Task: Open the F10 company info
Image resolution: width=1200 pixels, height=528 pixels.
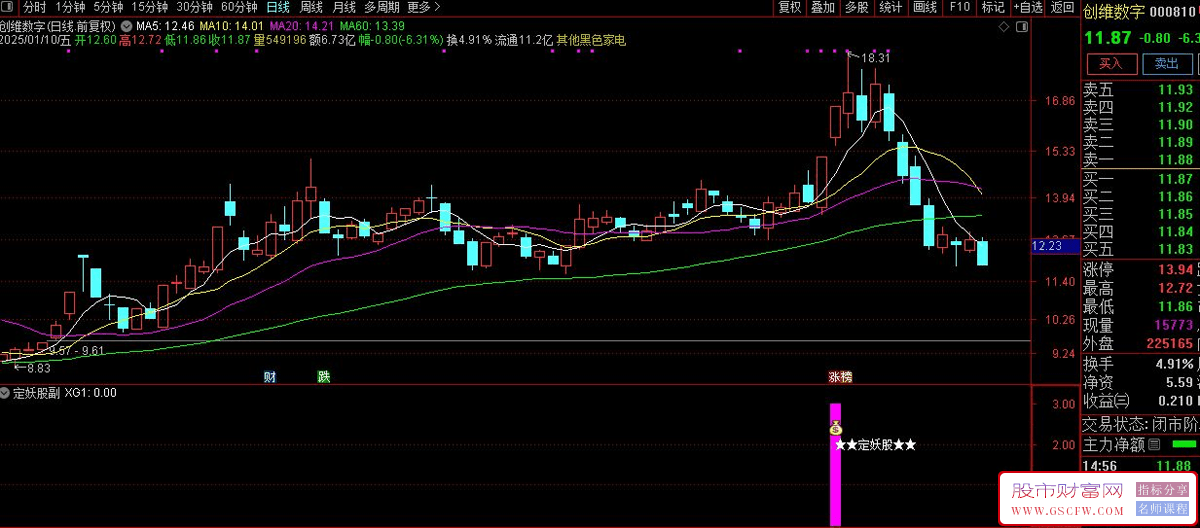Action: (x=959, y=7)
